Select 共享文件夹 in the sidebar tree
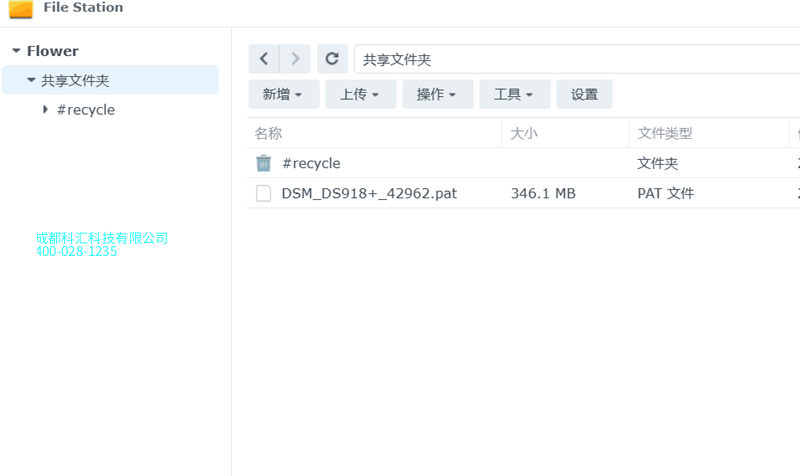The height and width of the screenshot is (476, 800). (110, 80)
